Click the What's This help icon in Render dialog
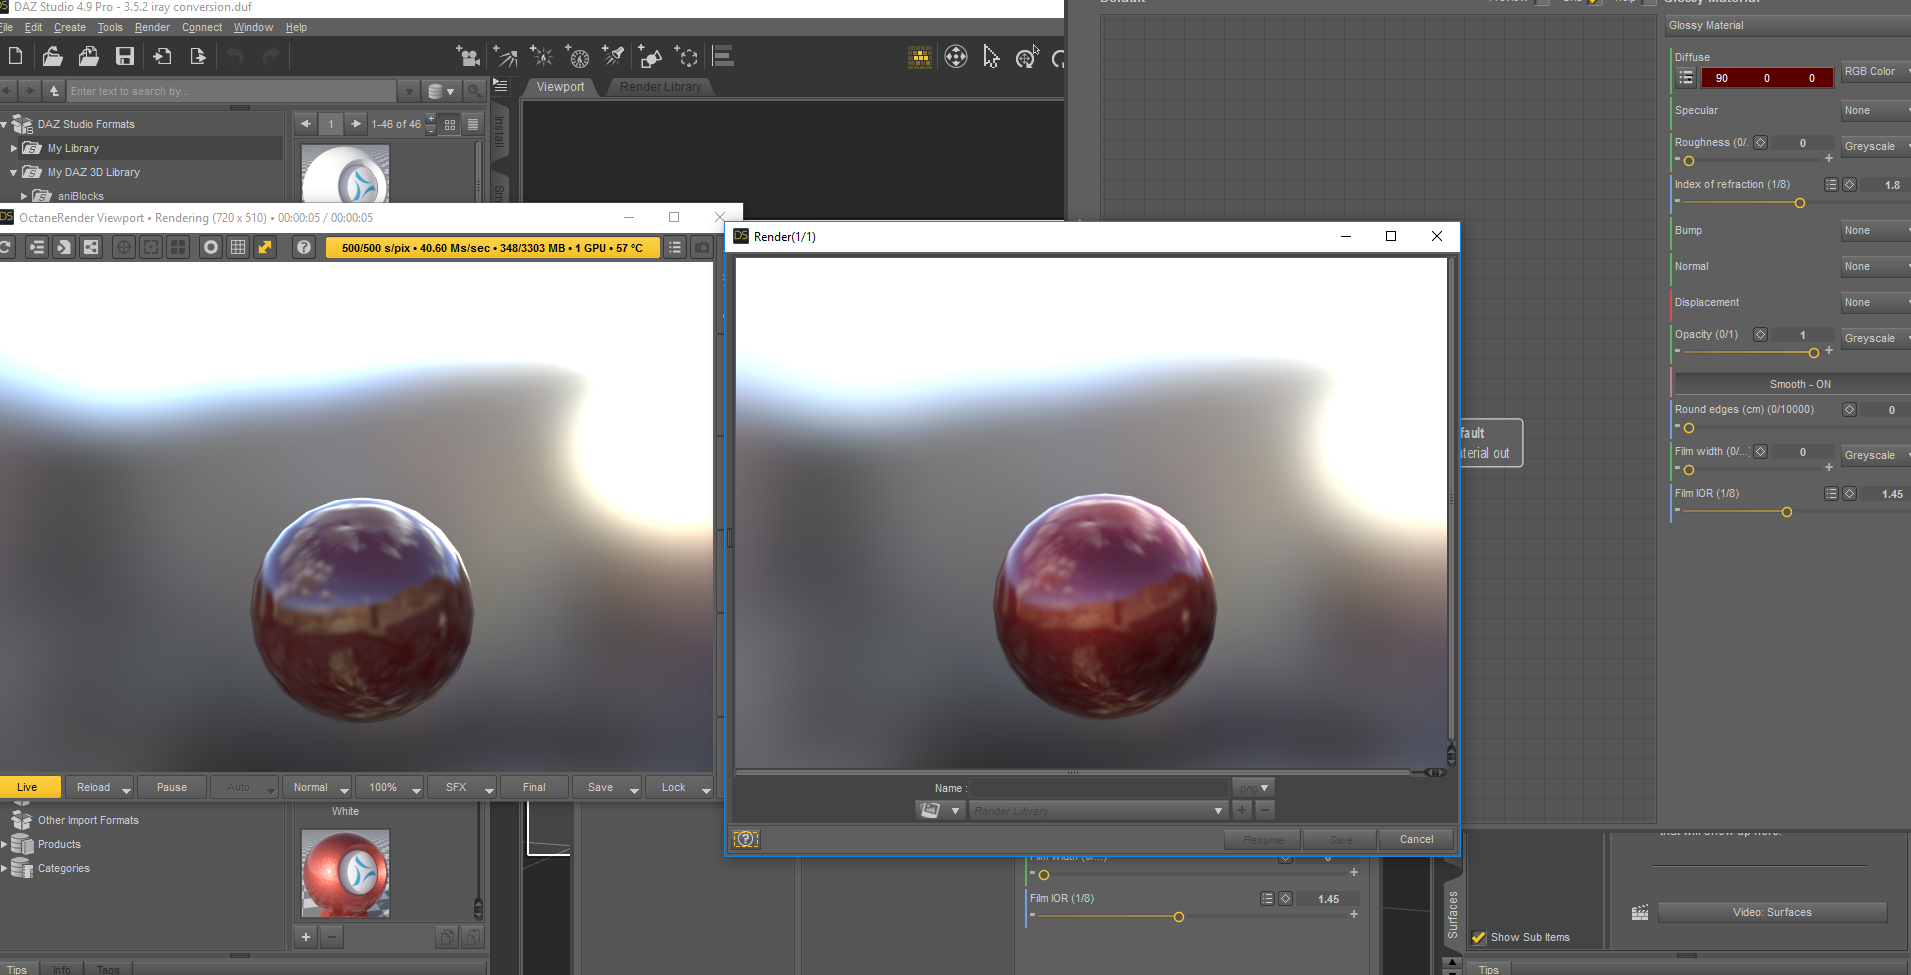The image size is (1911, 975). [746, 840]
